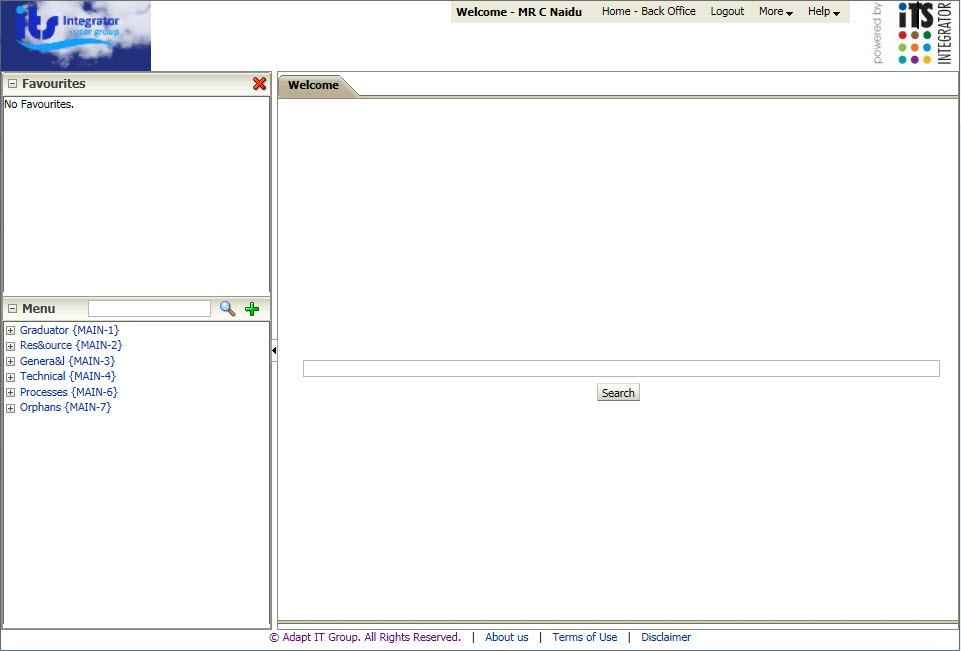961x651 pixels.
Task: Click the red X in Favourites panel
Action: pyautogui.click(x=260, y=84)
